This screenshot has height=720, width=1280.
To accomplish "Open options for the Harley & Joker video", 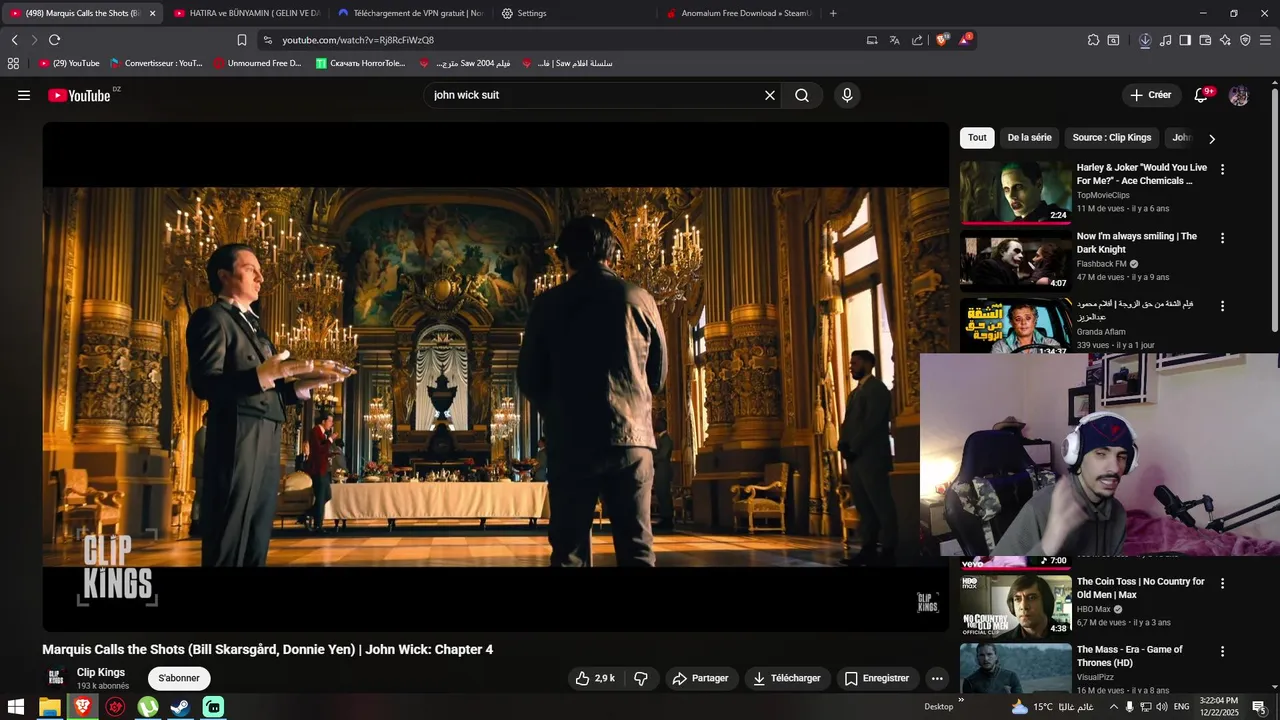I will point(1222,169).
